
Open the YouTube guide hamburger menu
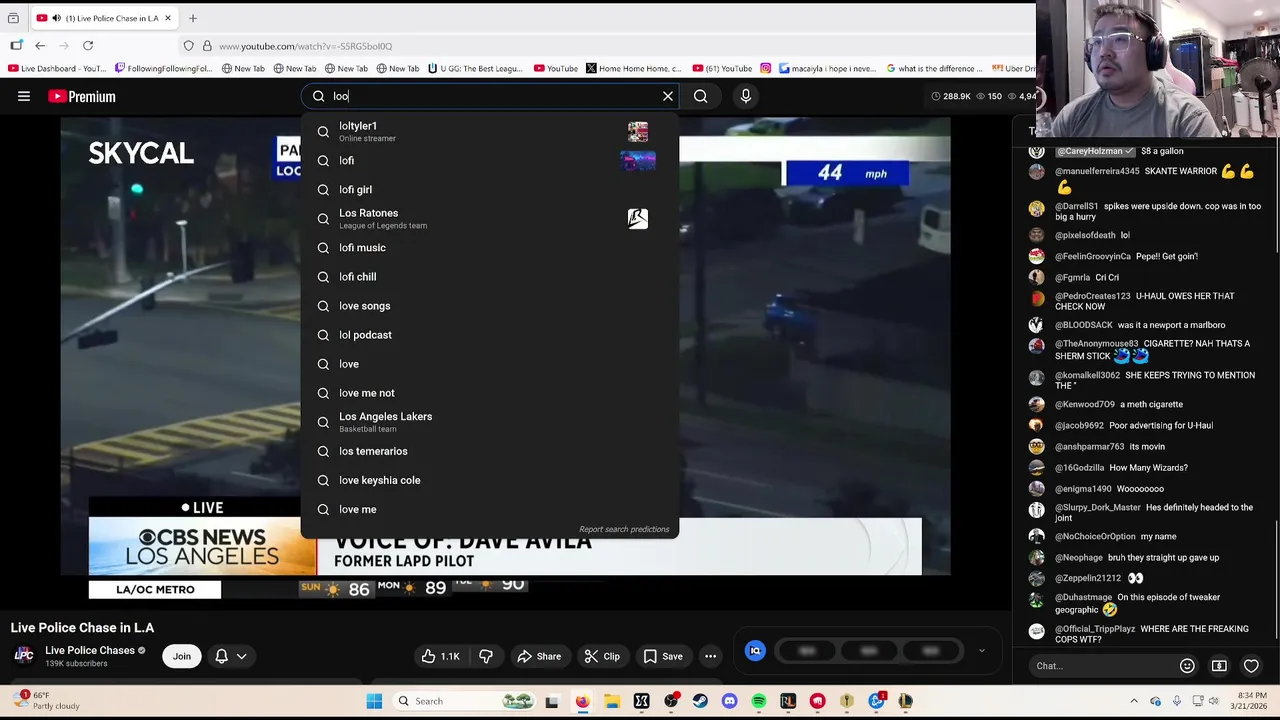[24, 96]
